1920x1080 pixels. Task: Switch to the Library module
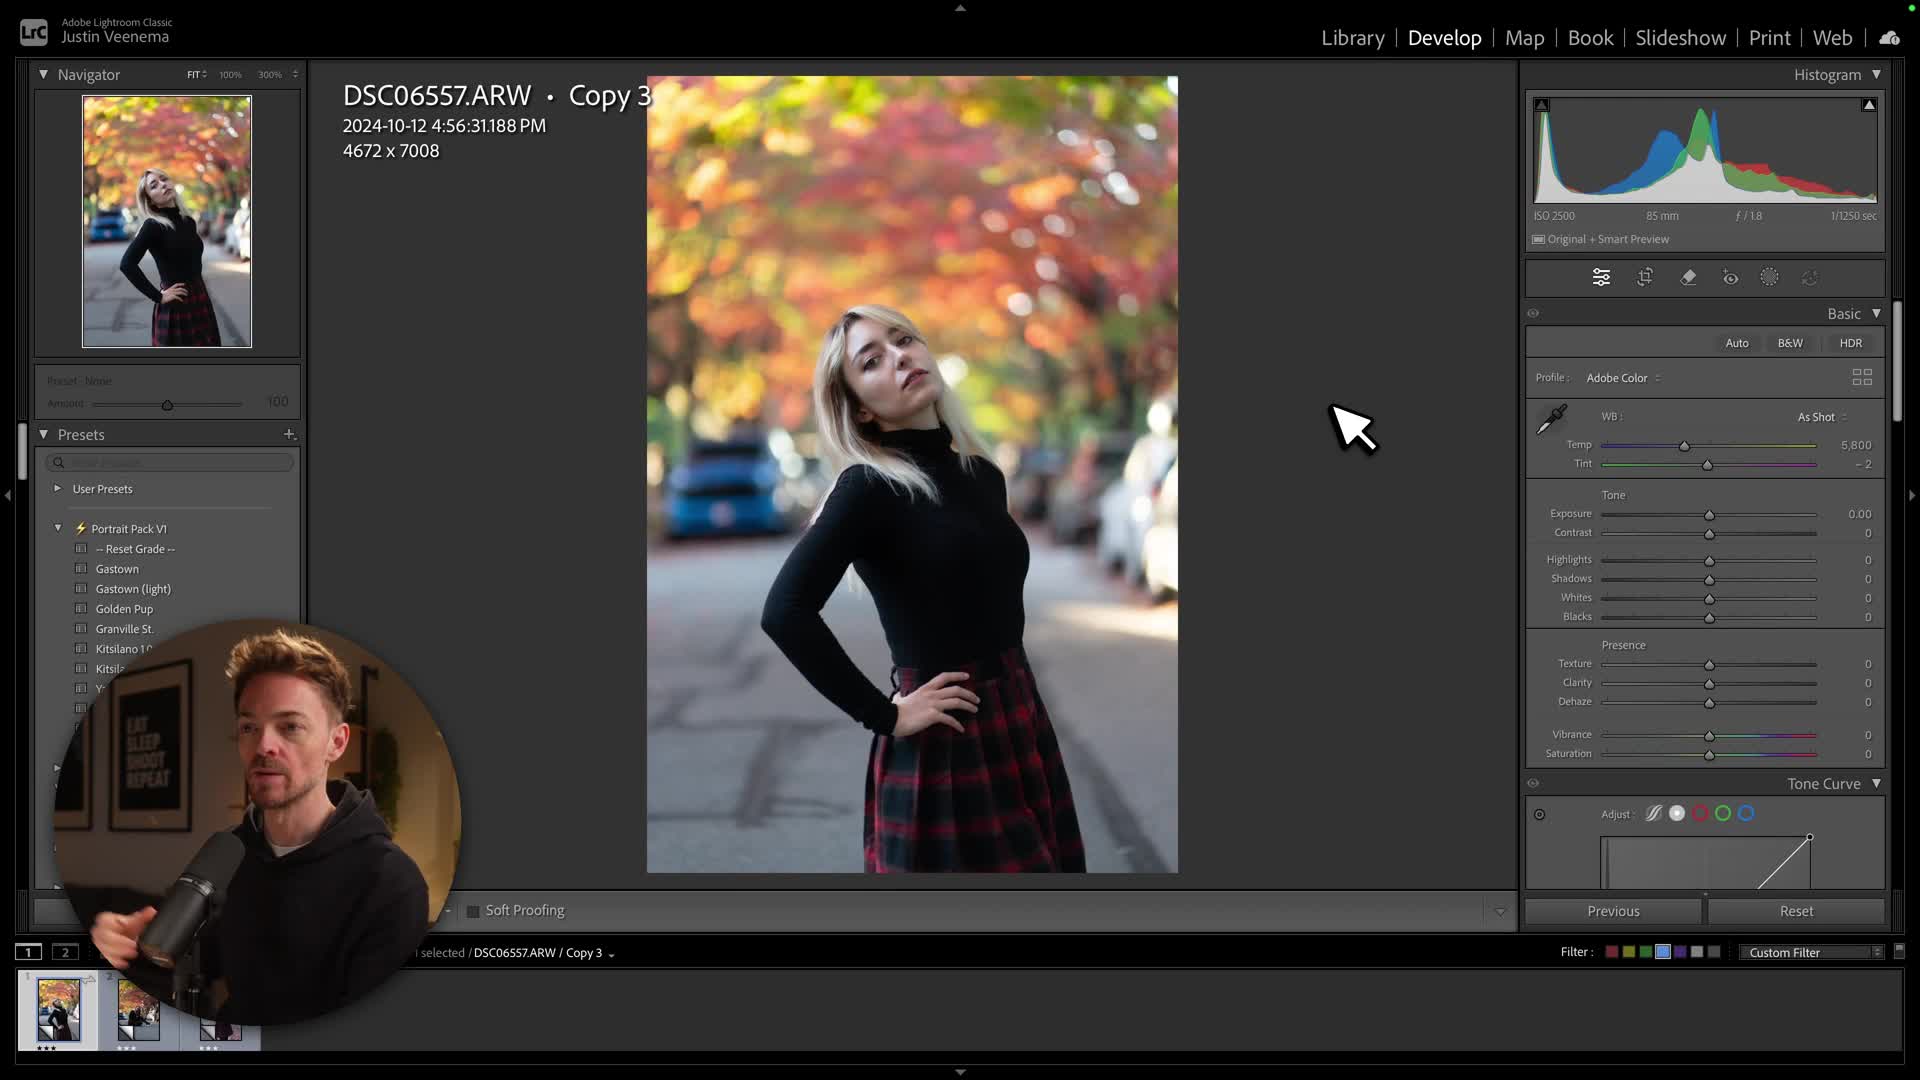[x=1353, y=37]
